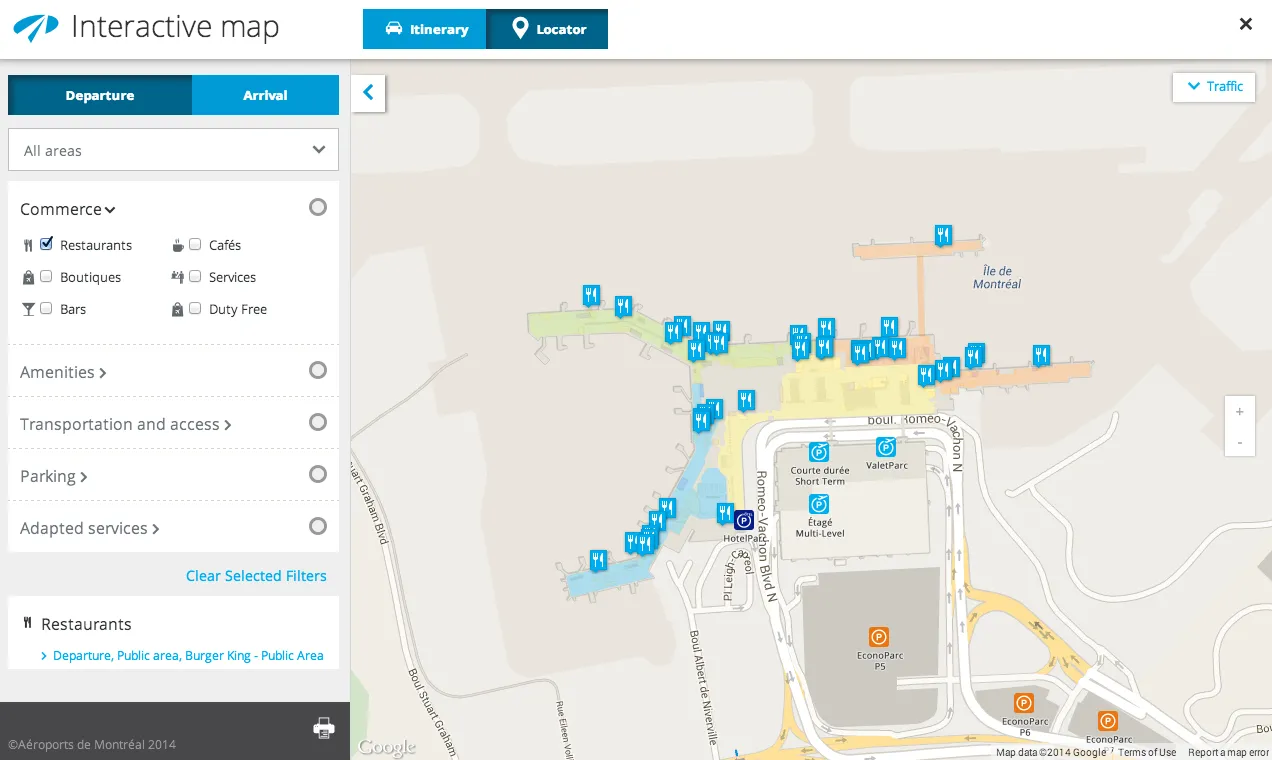This screenshot has width=1272, height=760.
Task: Expand the Parking filter section
Action: (x=53, y=475)
